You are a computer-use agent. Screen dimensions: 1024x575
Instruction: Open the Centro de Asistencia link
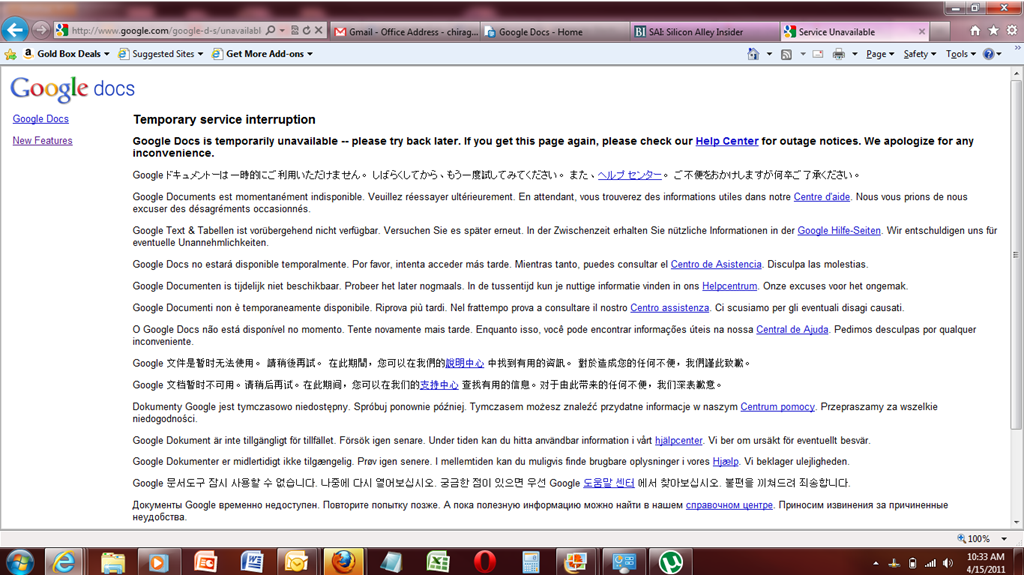coord(716,265)
